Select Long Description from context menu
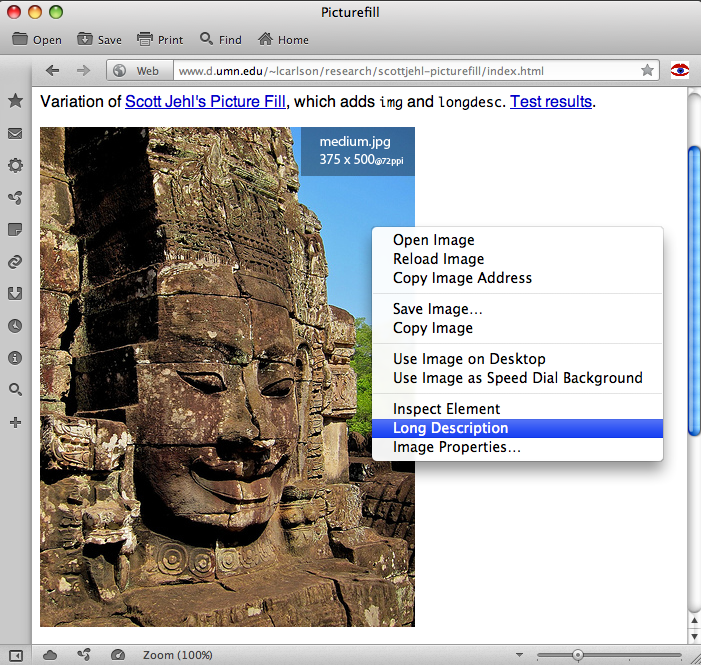Screen dimensions: 701x665 point(450,428)
